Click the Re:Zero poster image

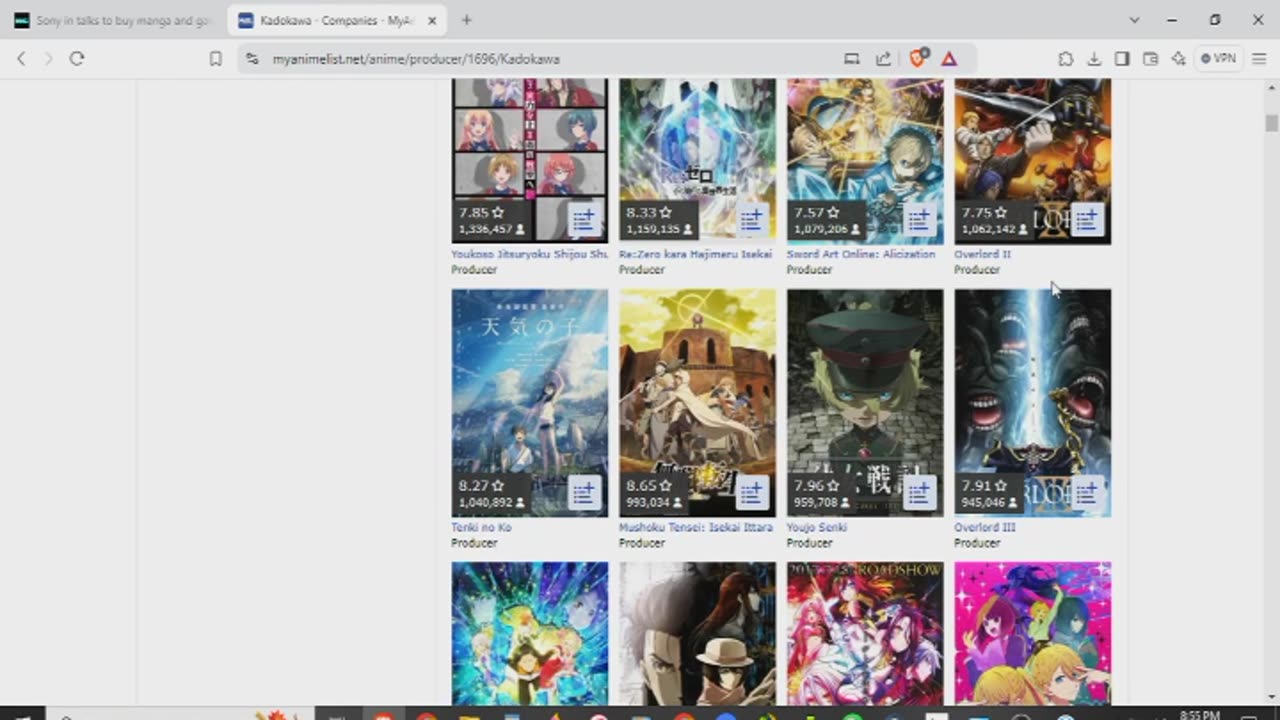(x=697, y=161)
